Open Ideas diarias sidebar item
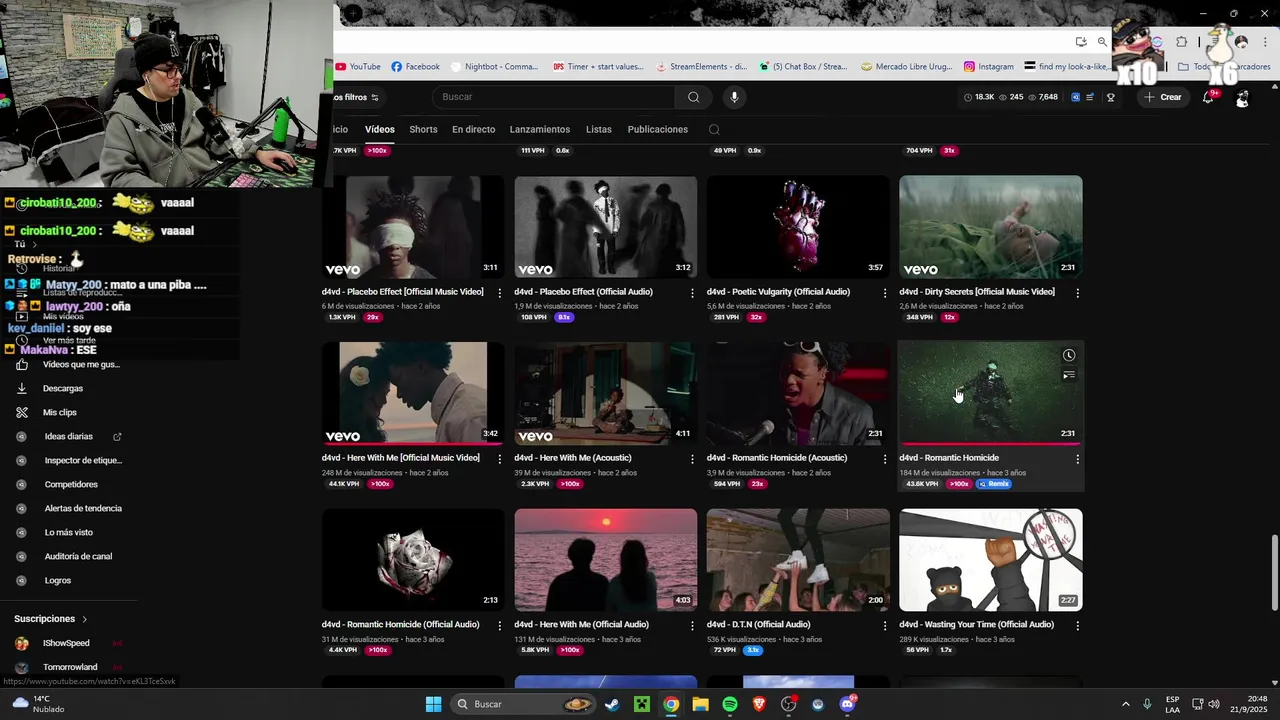This screenshot has width=1280, height=720. (68, 436)
